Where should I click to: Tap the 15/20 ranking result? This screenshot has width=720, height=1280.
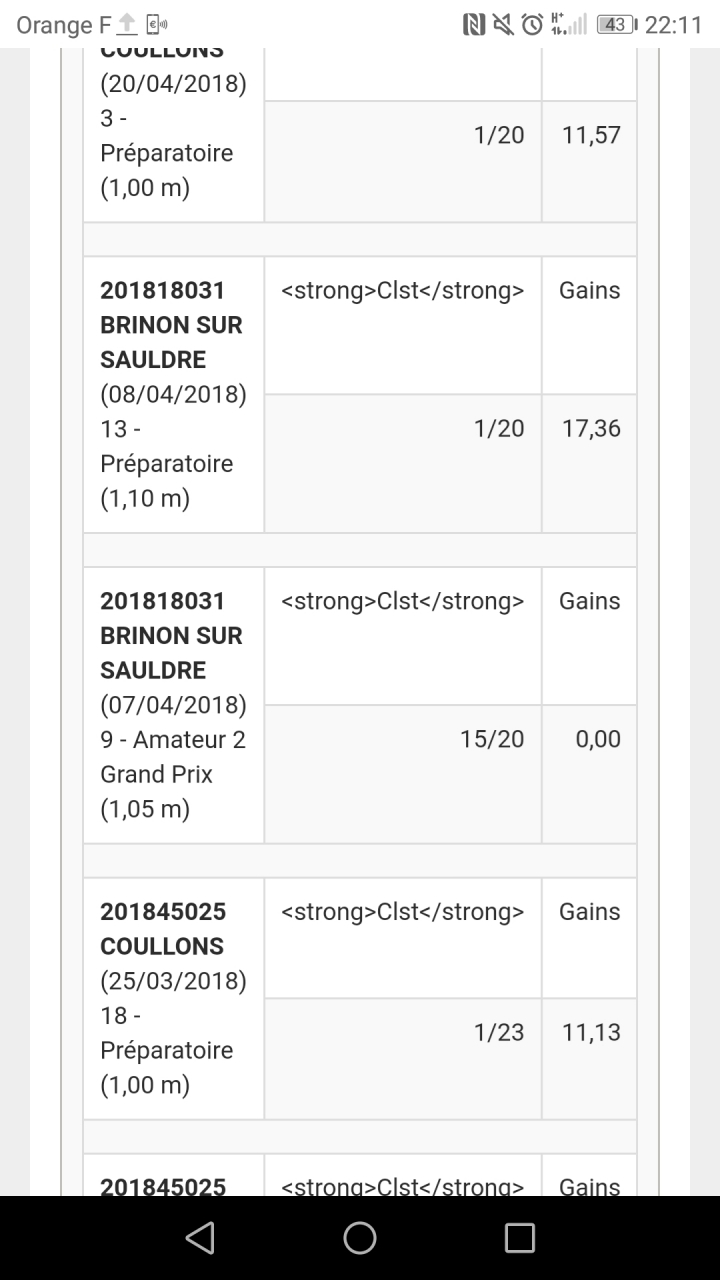click(x=492, y=739)
